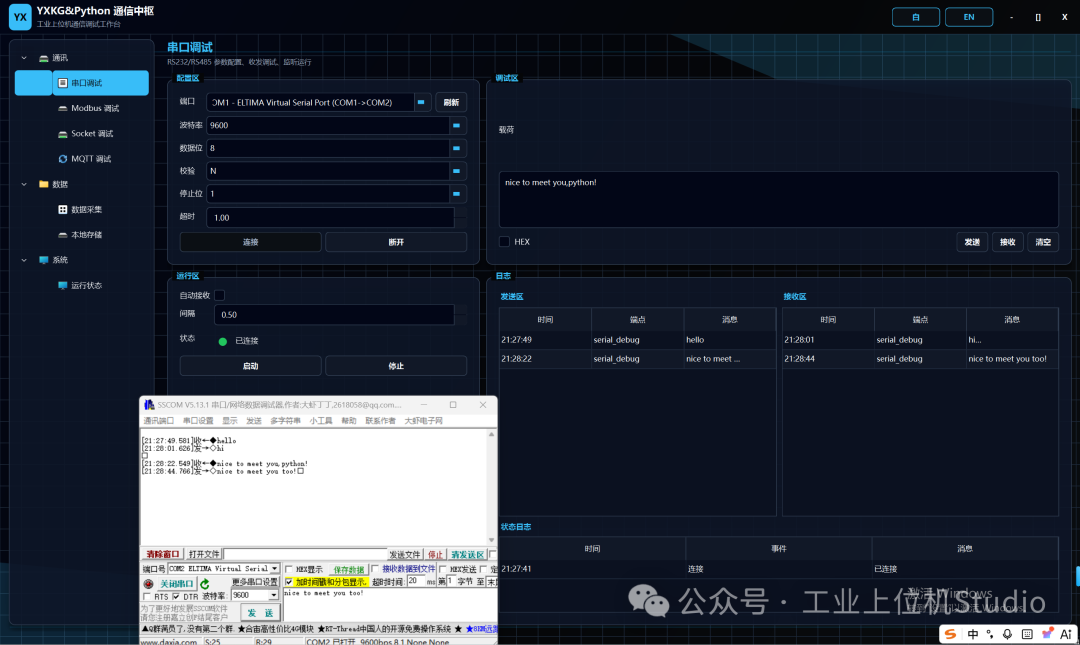The image size is (1080, 645).
Task: Click the Socket 调试 sidebar icon
Action: (x=63, y=134)
